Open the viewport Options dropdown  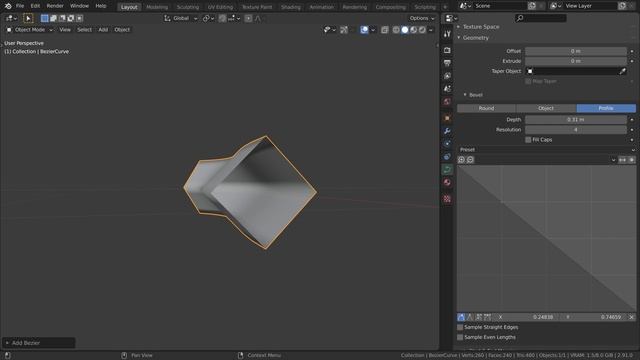422,18
